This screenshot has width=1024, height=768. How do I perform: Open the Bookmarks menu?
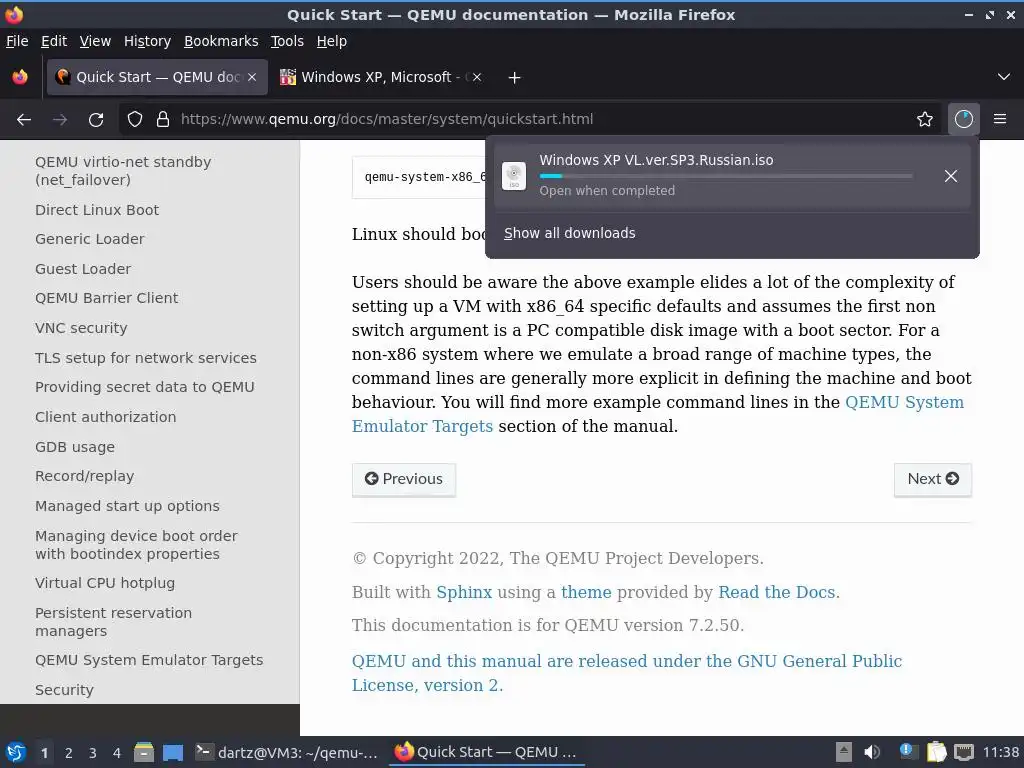point(221,41)
